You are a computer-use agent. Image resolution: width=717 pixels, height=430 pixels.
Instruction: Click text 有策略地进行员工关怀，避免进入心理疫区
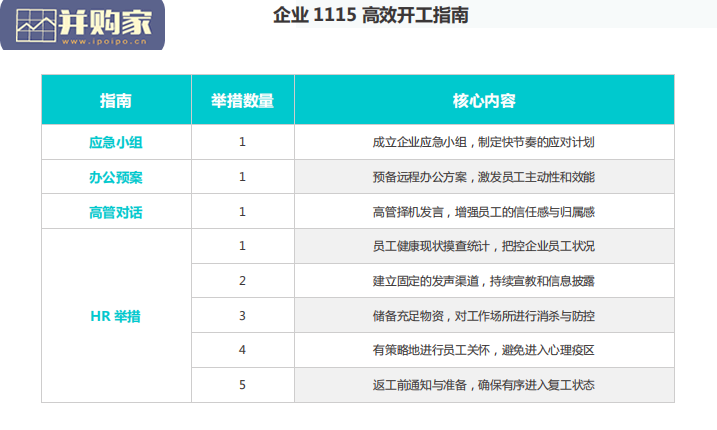(484, 350)
